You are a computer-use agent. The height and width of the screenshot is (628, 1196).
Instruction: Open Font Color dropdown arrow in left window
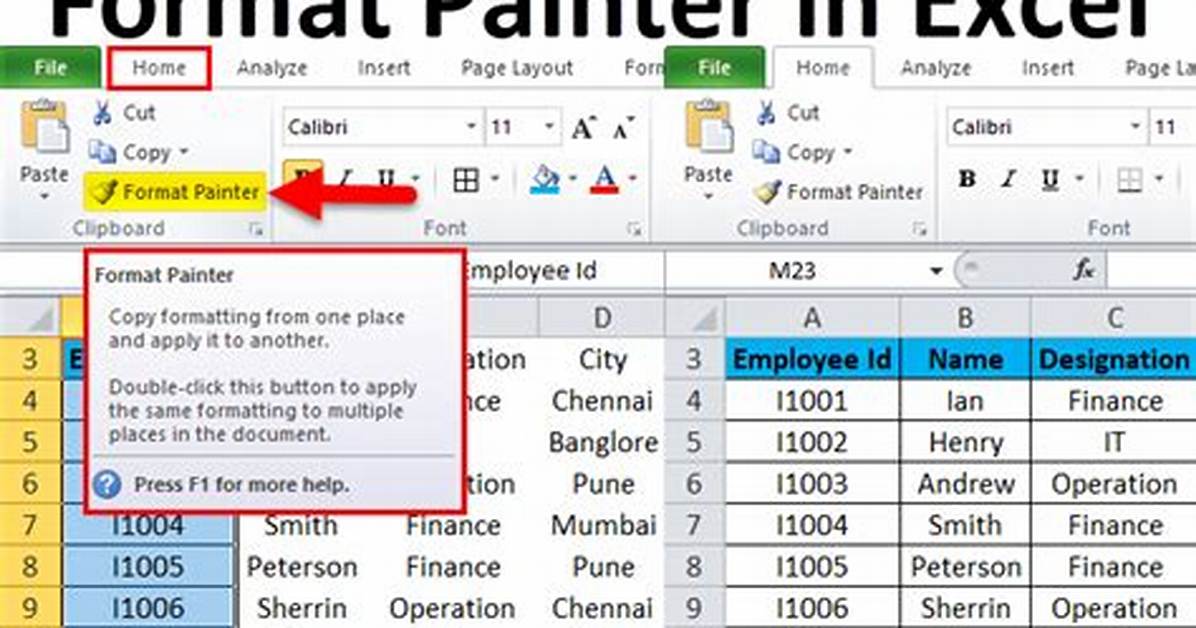click(632, 180)
